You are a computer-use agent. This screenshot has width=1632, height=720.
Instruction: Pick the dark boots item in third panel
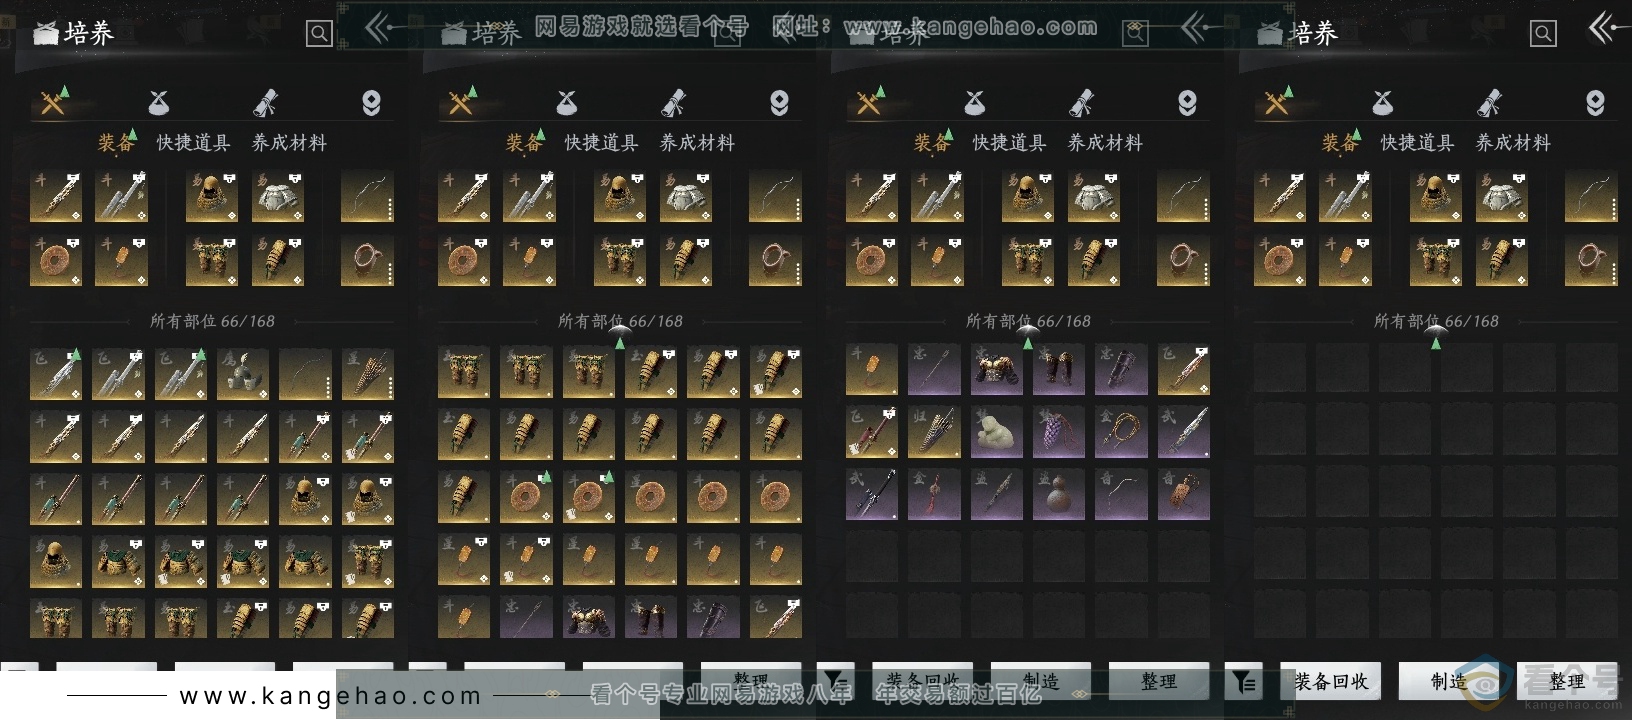[1059, 370]
